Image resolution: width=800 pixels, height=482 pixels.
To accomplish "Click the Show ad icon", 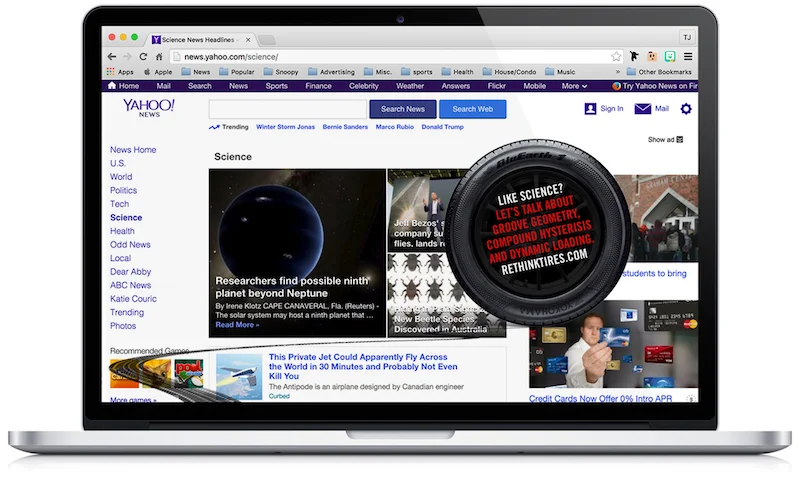I will point(680,140).
